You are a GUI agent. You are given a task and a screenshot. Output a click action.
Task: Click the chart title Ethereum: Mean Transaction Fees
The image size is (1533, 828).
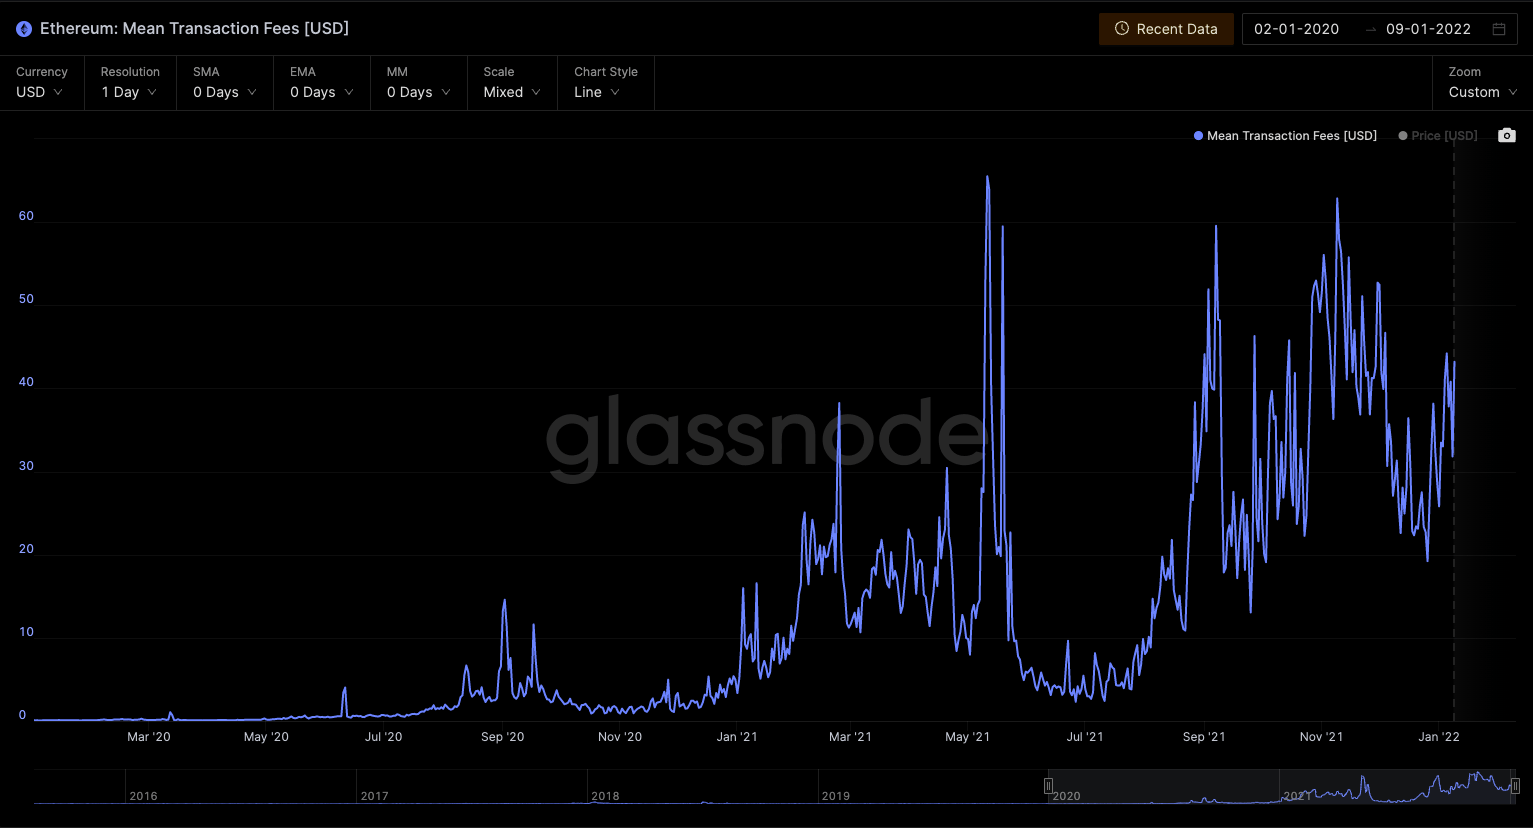194,29
